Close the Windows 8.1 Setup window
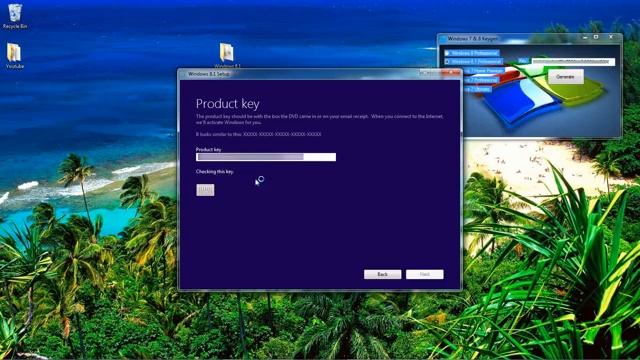The image size is (640, 360). pos(452,72)
